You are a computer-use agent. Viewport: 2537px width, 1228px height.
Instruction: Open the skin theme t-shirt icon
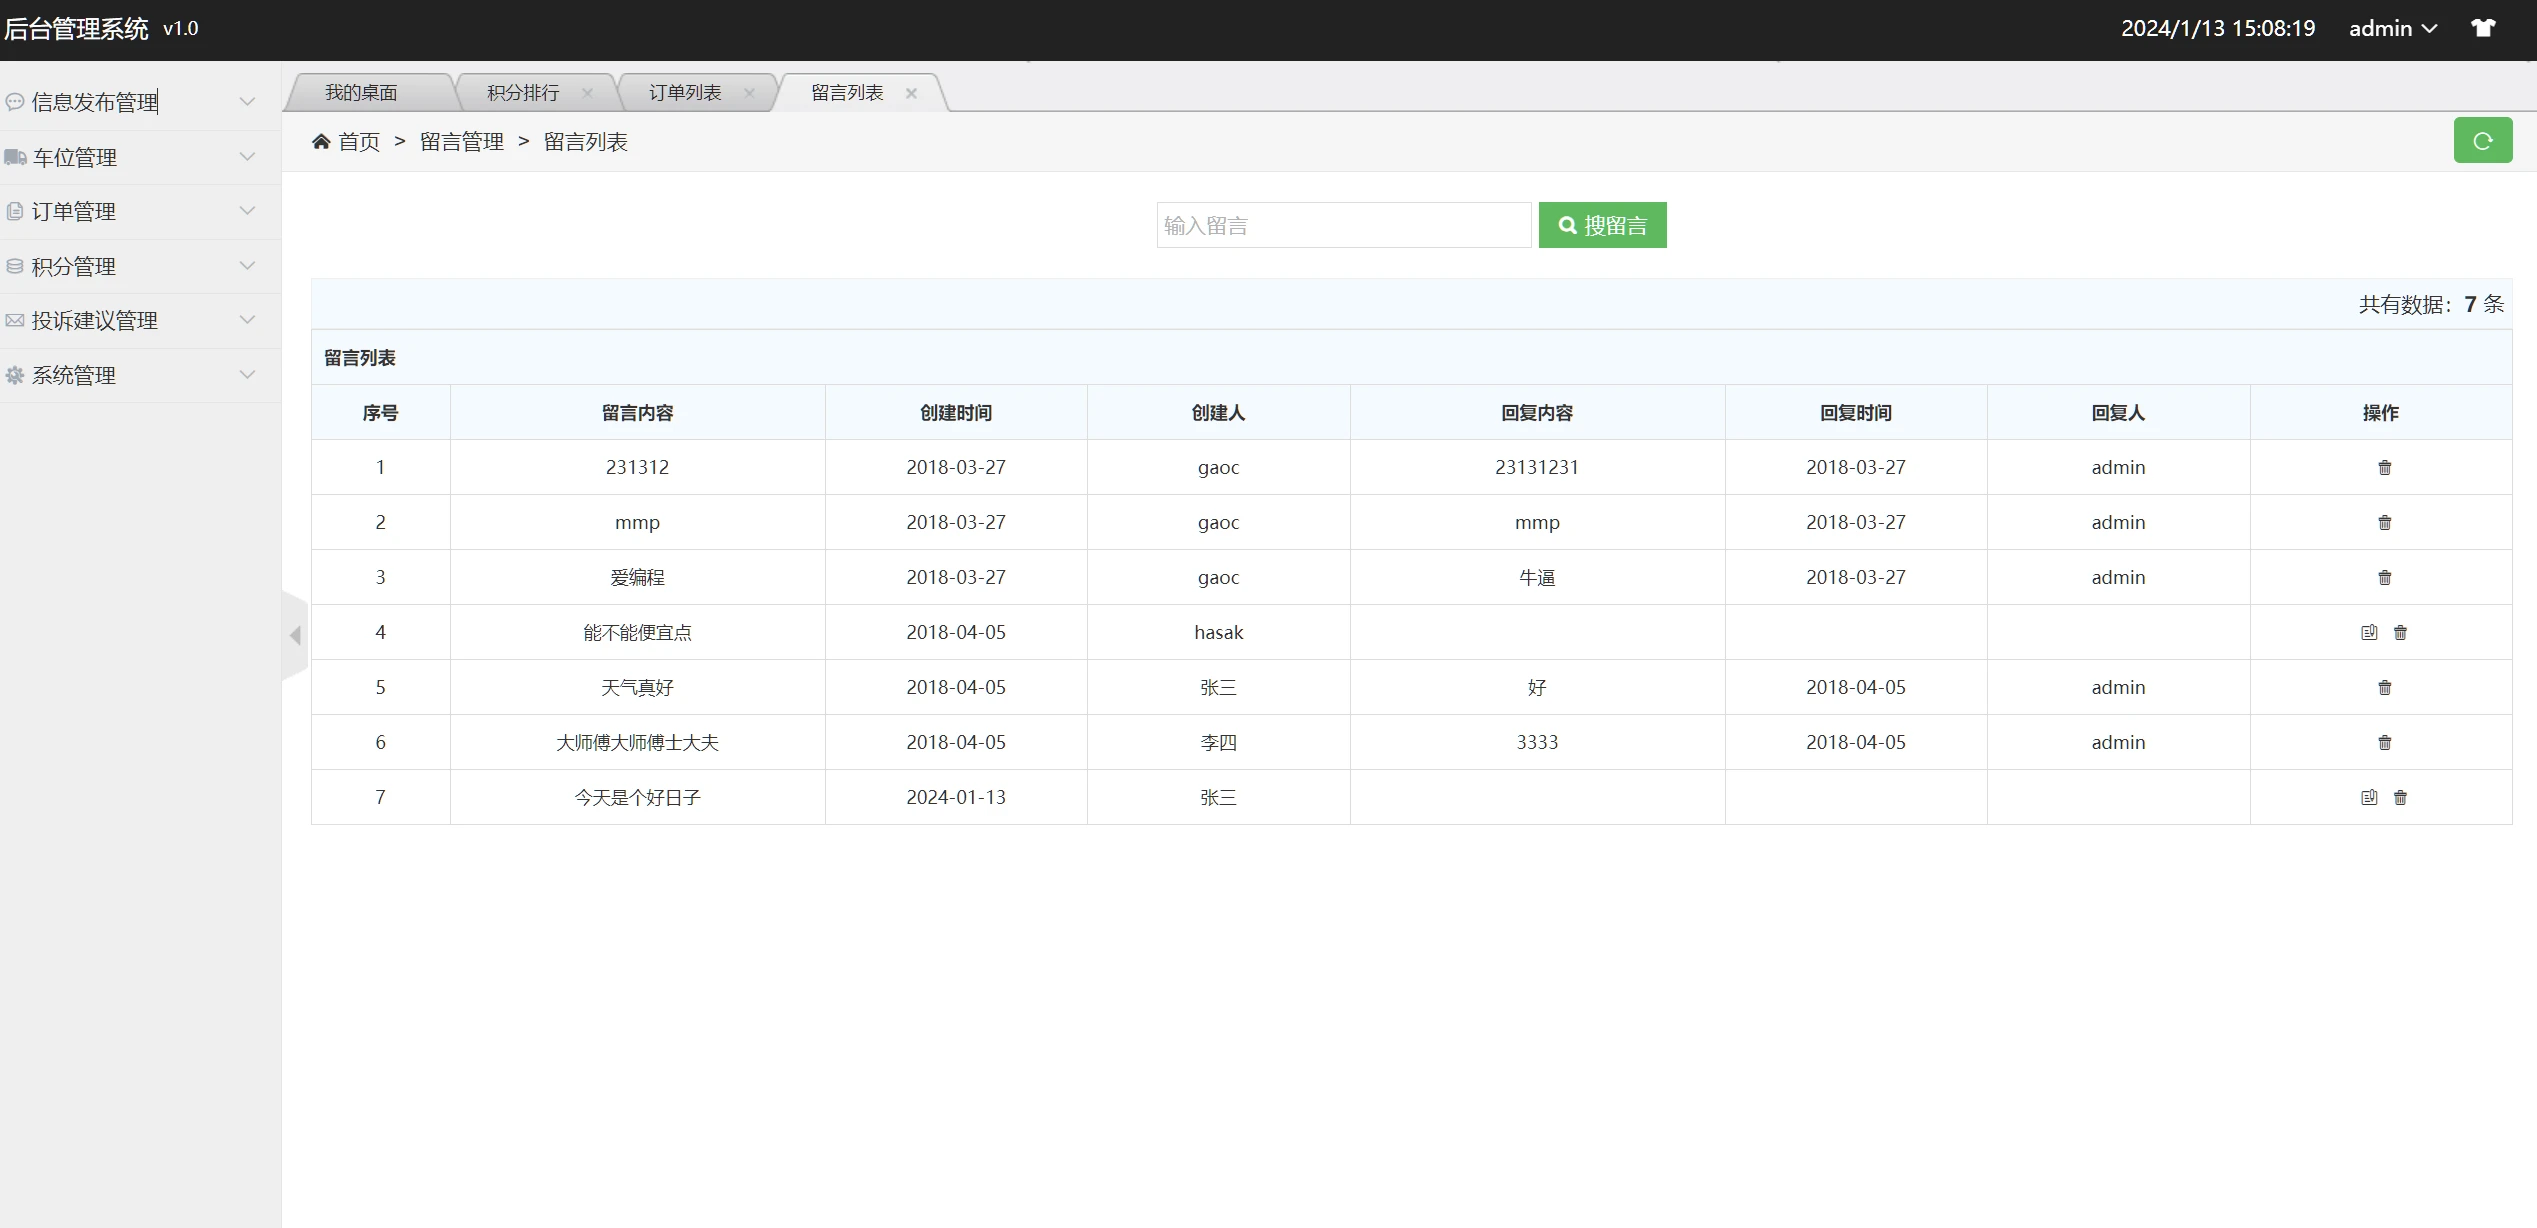[x=2484, y=28]
